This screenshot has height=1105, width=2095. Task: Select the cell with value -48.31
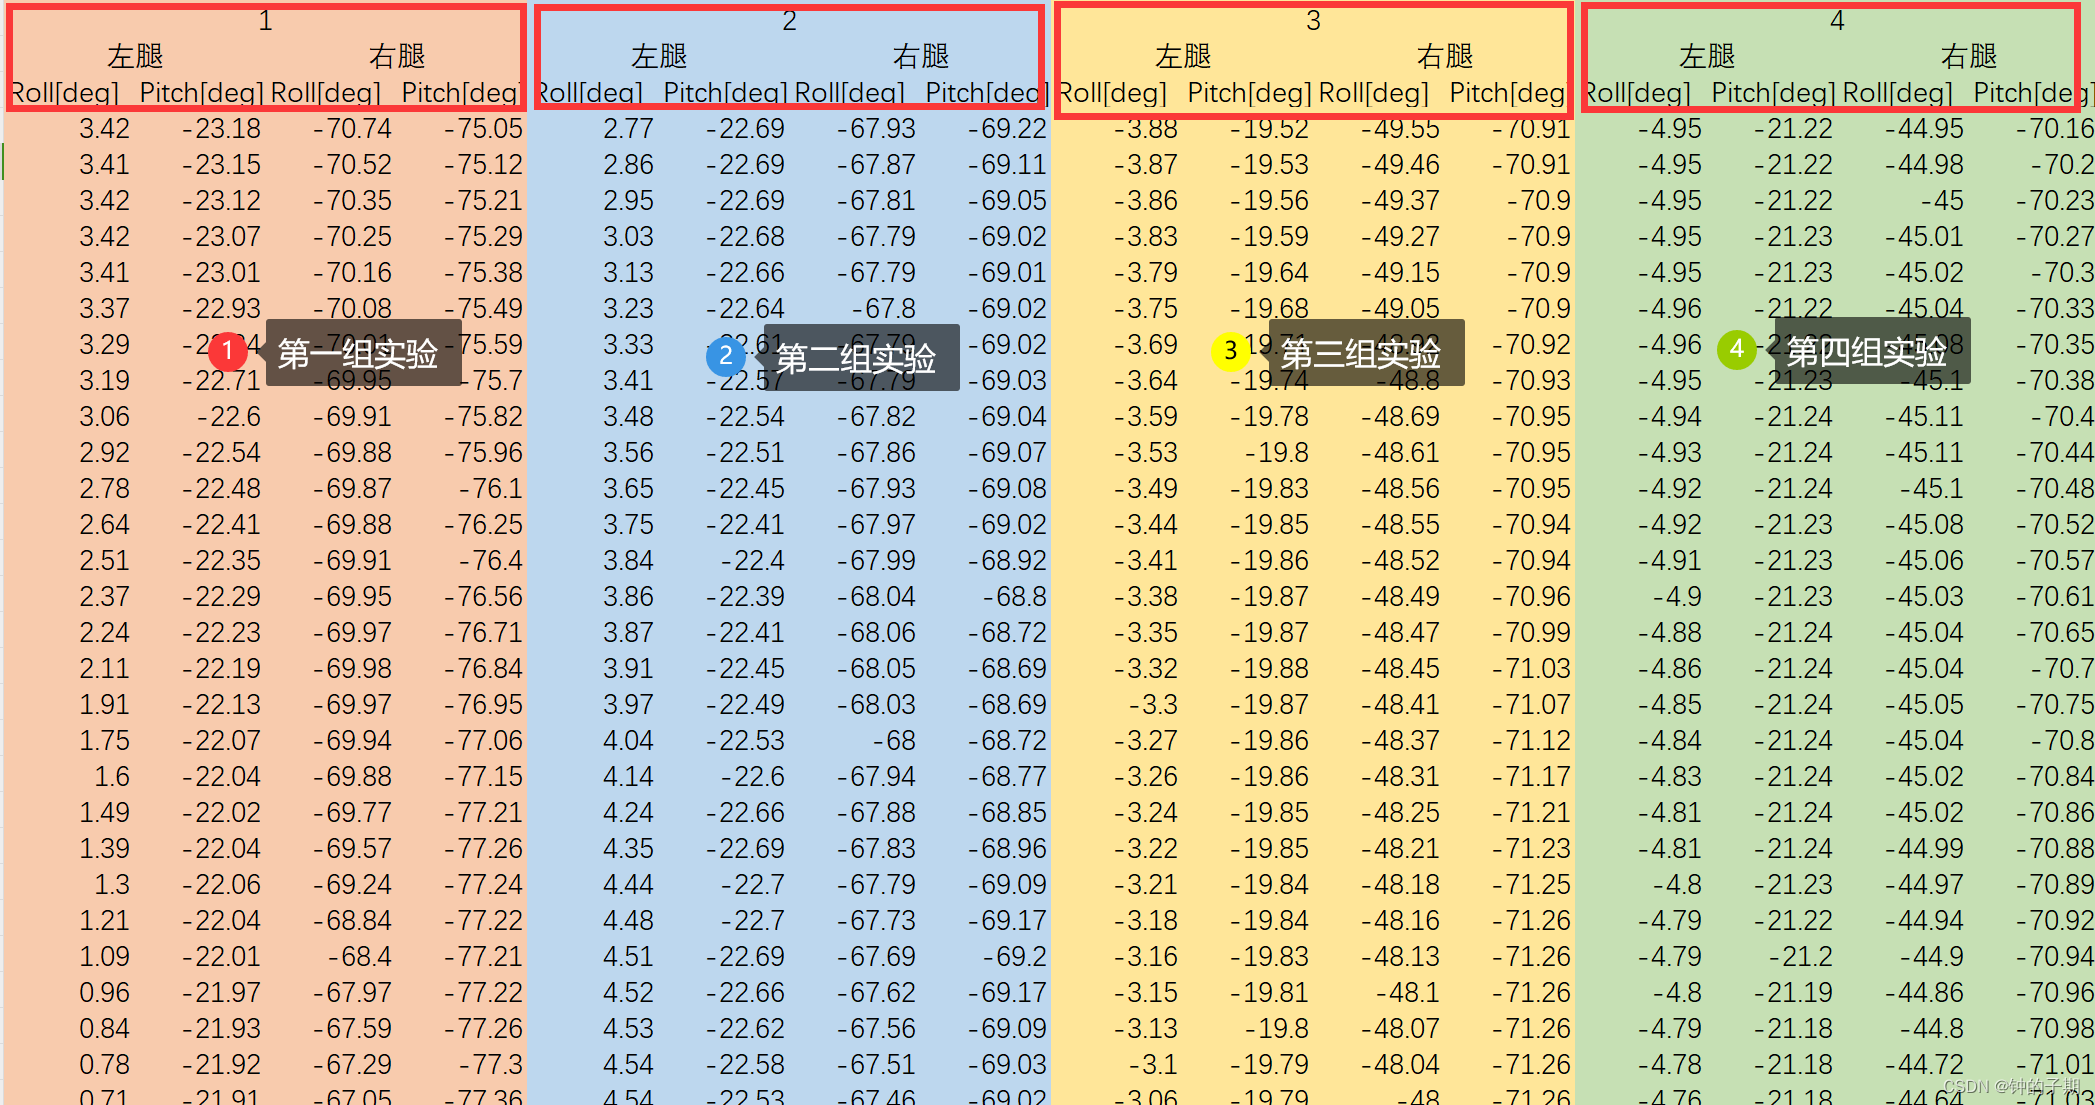[x=1400, y=777]
